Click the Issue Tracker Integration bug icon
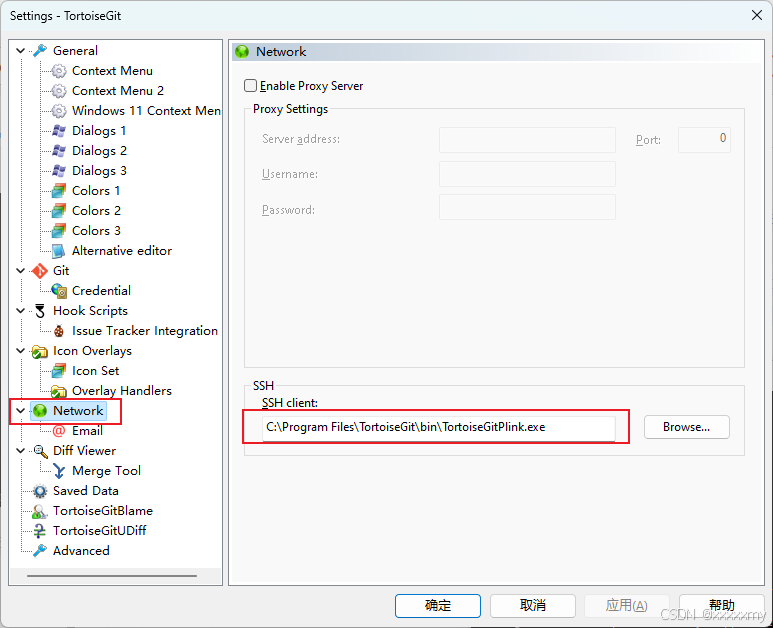The height and width of the screenshot is (628, 773). coord(59,331)
